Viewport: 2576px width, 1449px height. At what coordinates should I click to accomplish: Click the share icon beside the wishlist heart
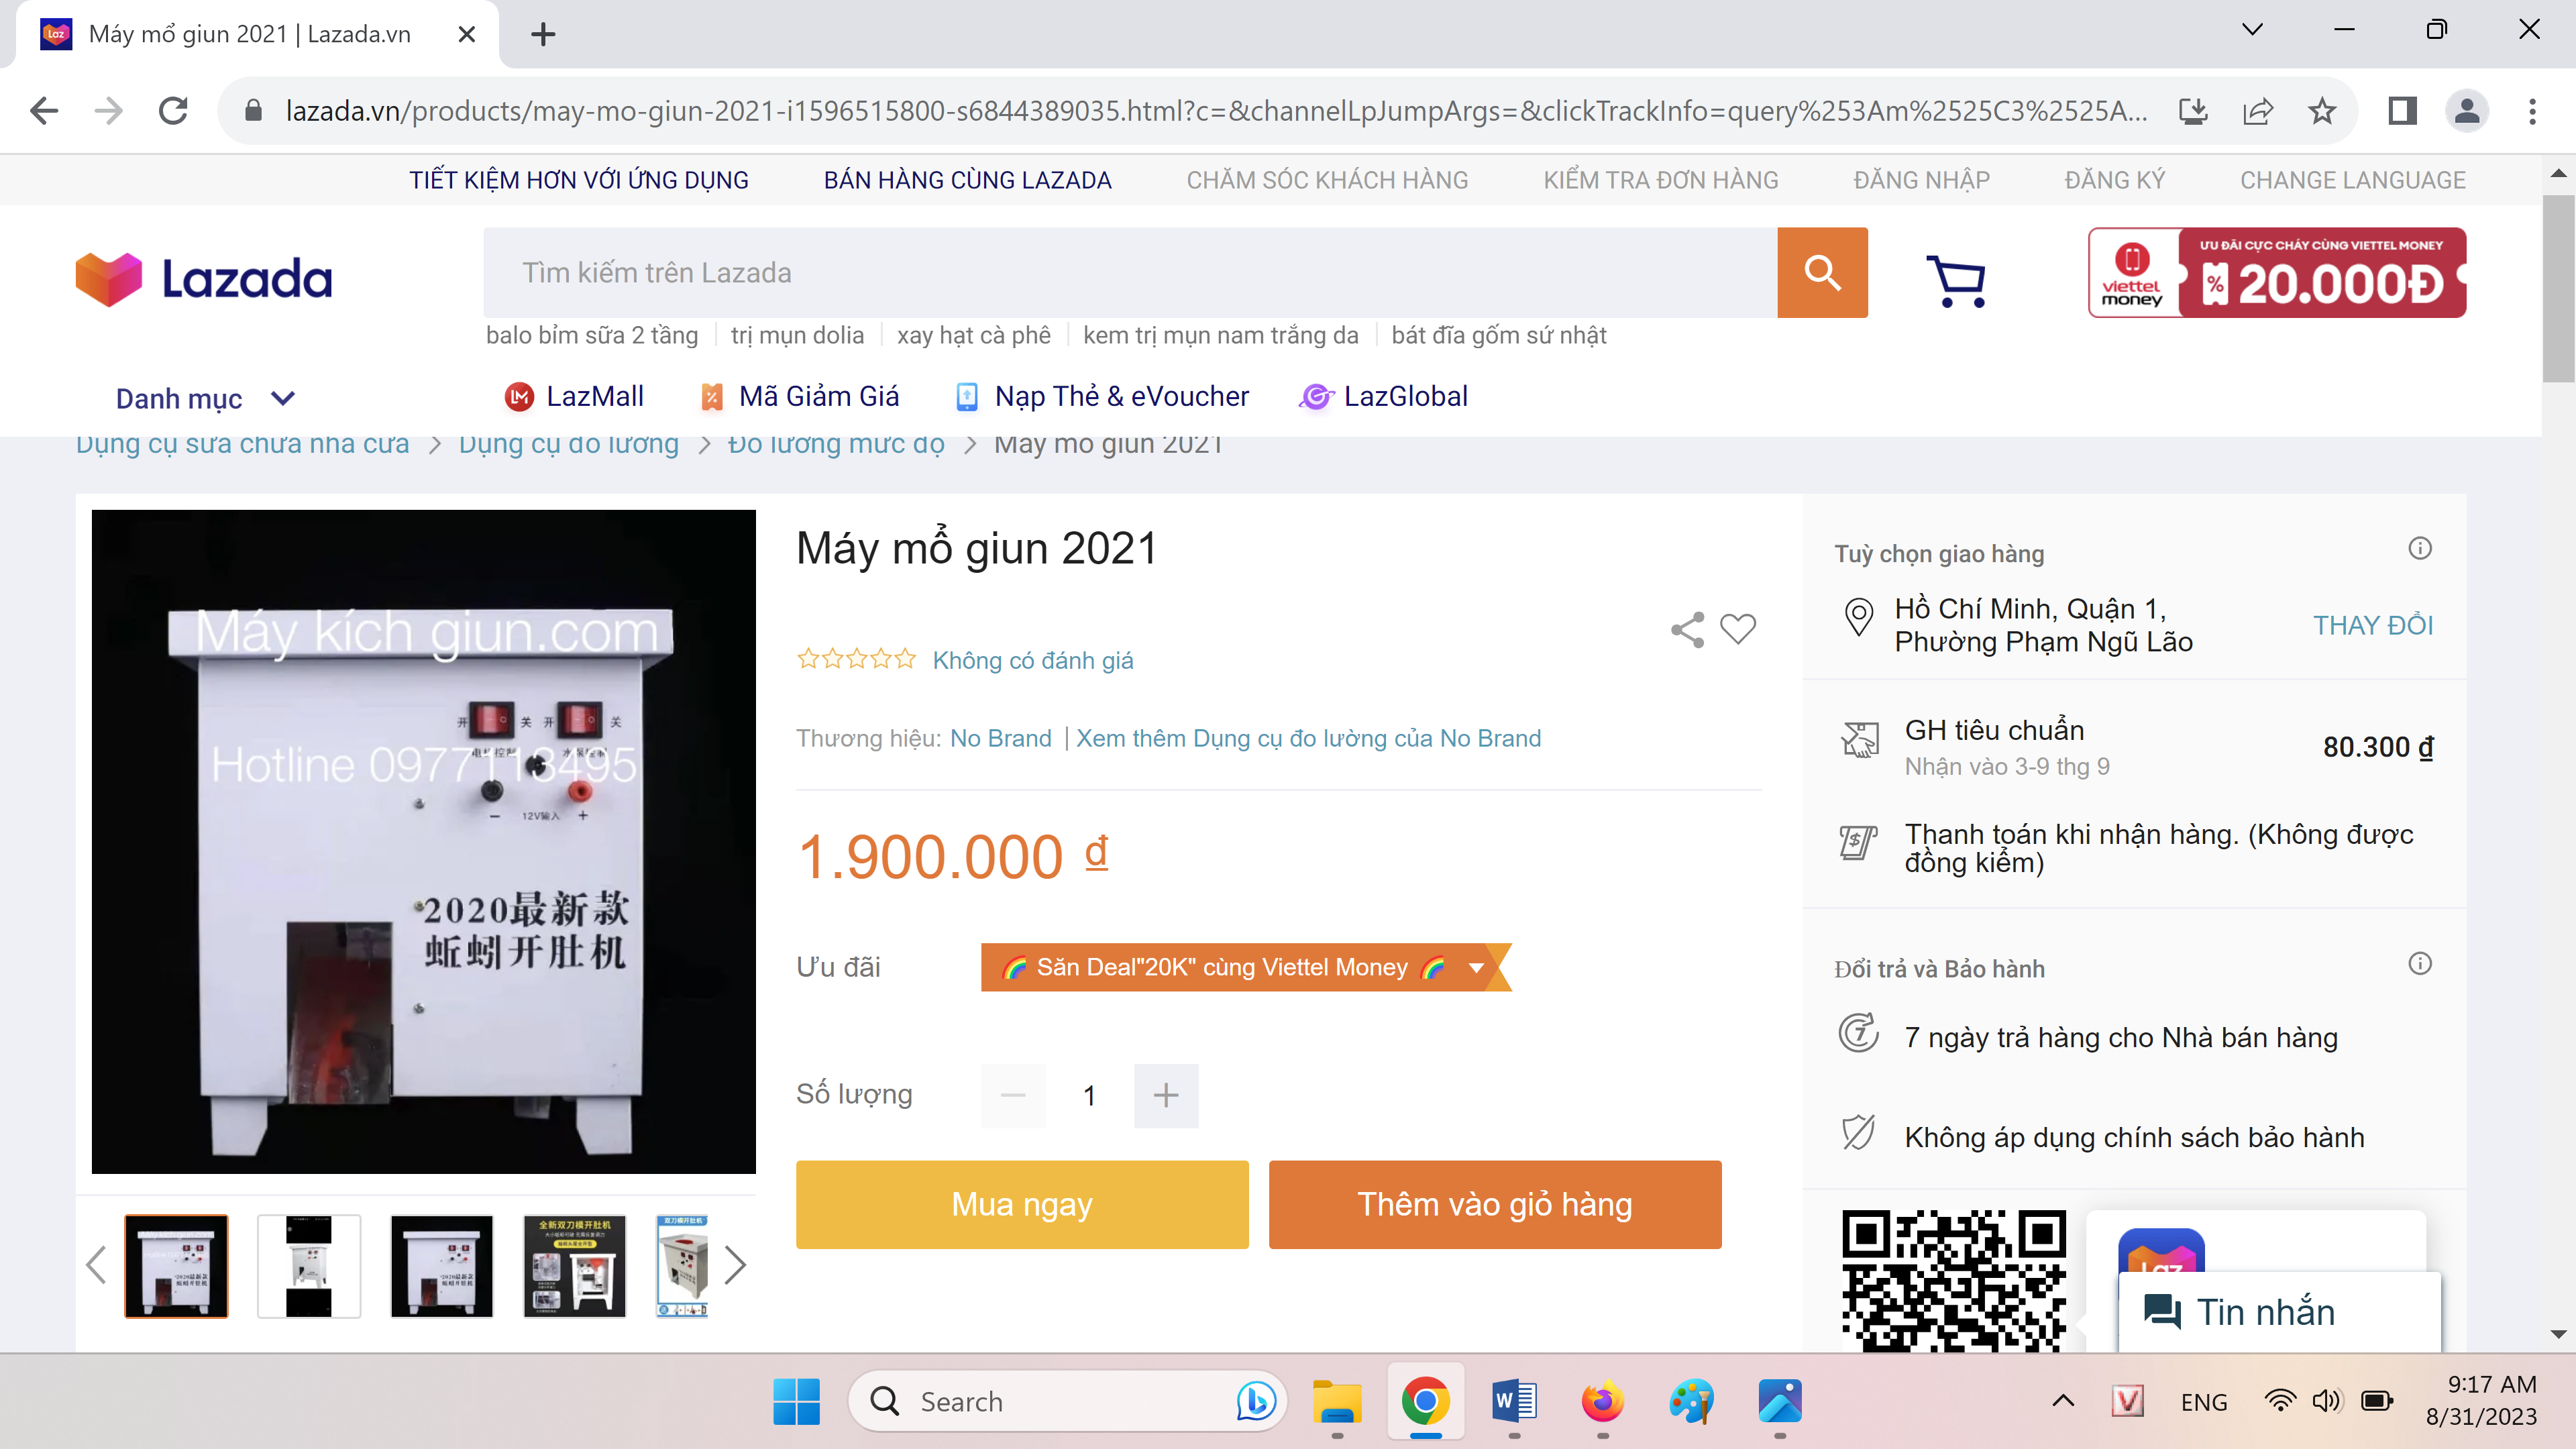pos(1687,629)
